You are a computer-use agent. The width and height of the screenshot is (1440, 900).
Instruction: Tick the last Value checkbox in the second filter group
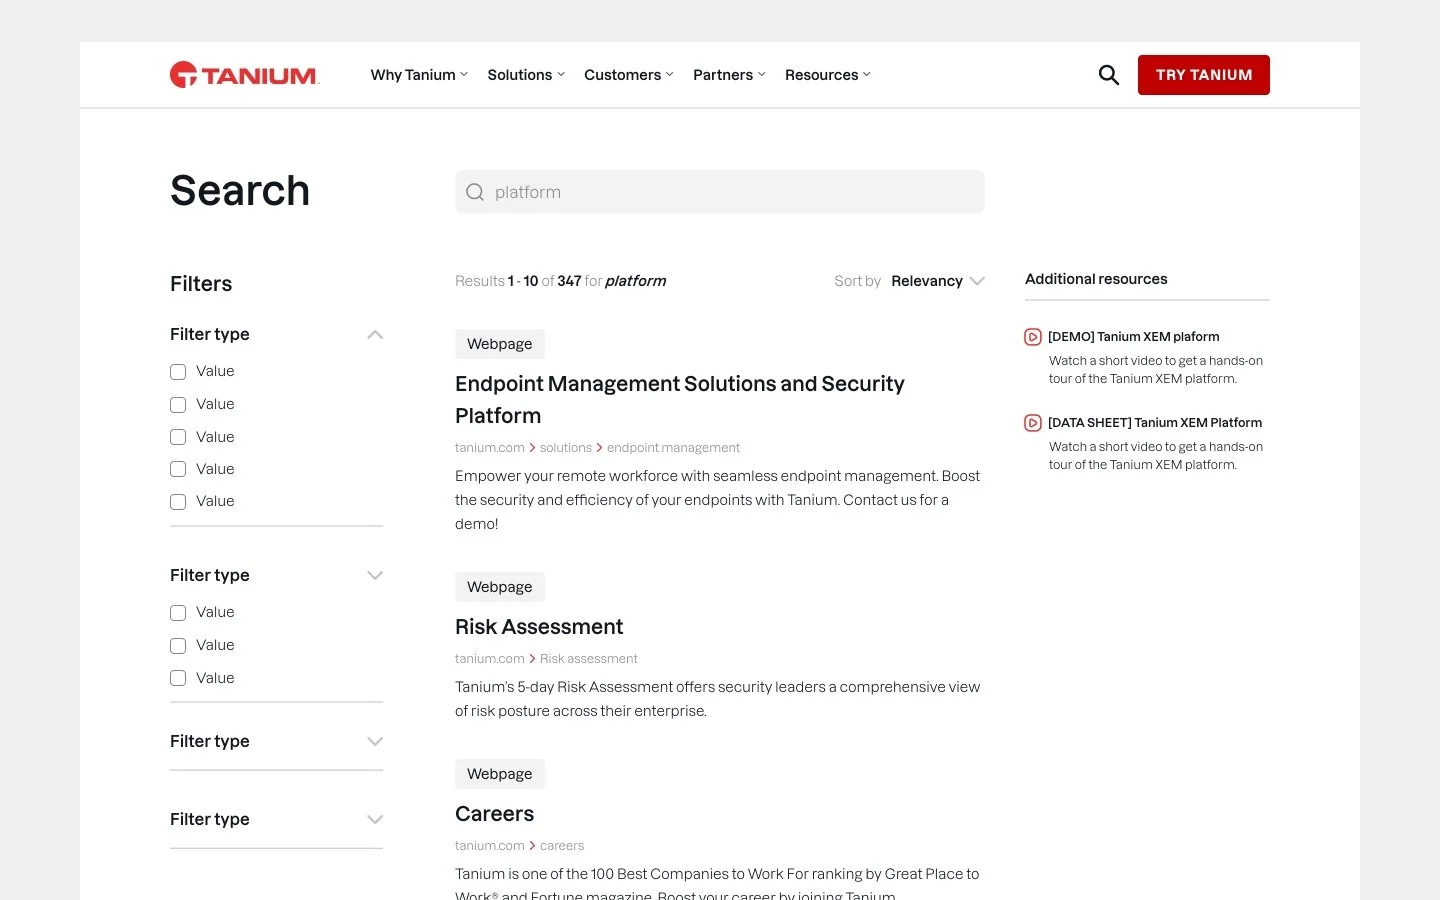pos(178,678)
